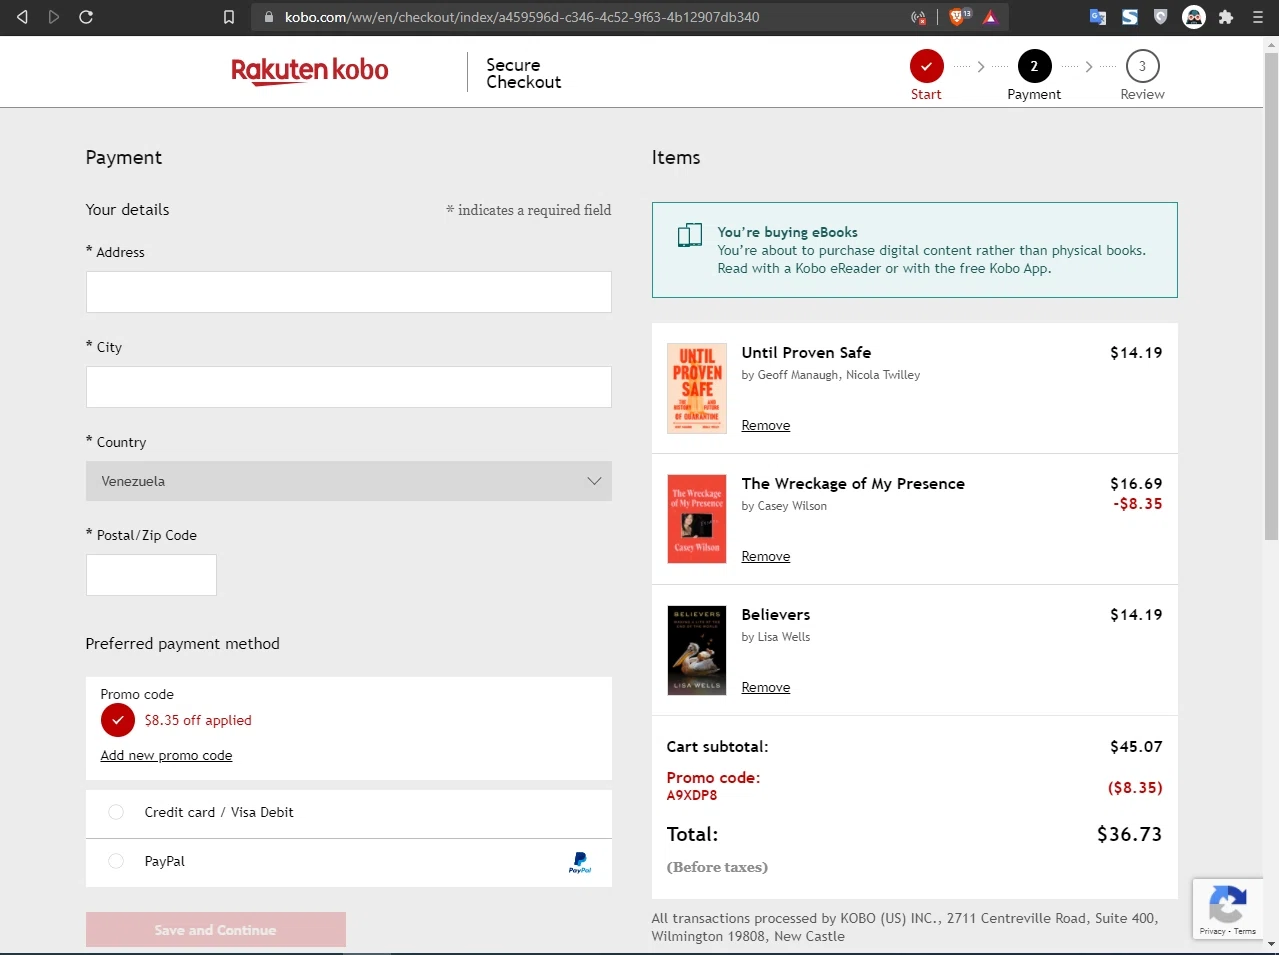Select Credit card / Visa Debit option
The image size is (1279, 955).
click(x=116, y=812)
